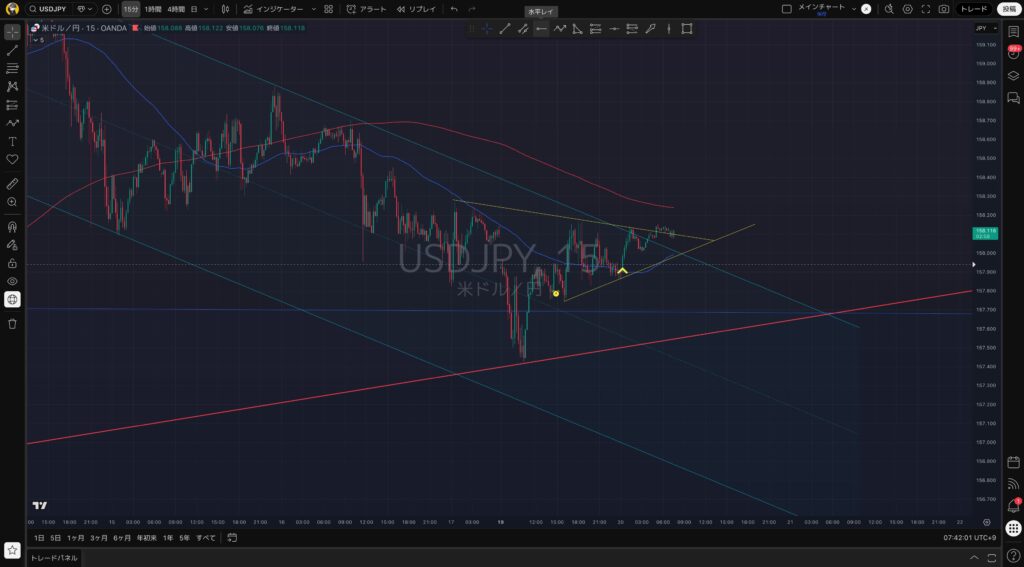Click the トレード trade button
The image size is (1024, 567).
pos(974,9)
